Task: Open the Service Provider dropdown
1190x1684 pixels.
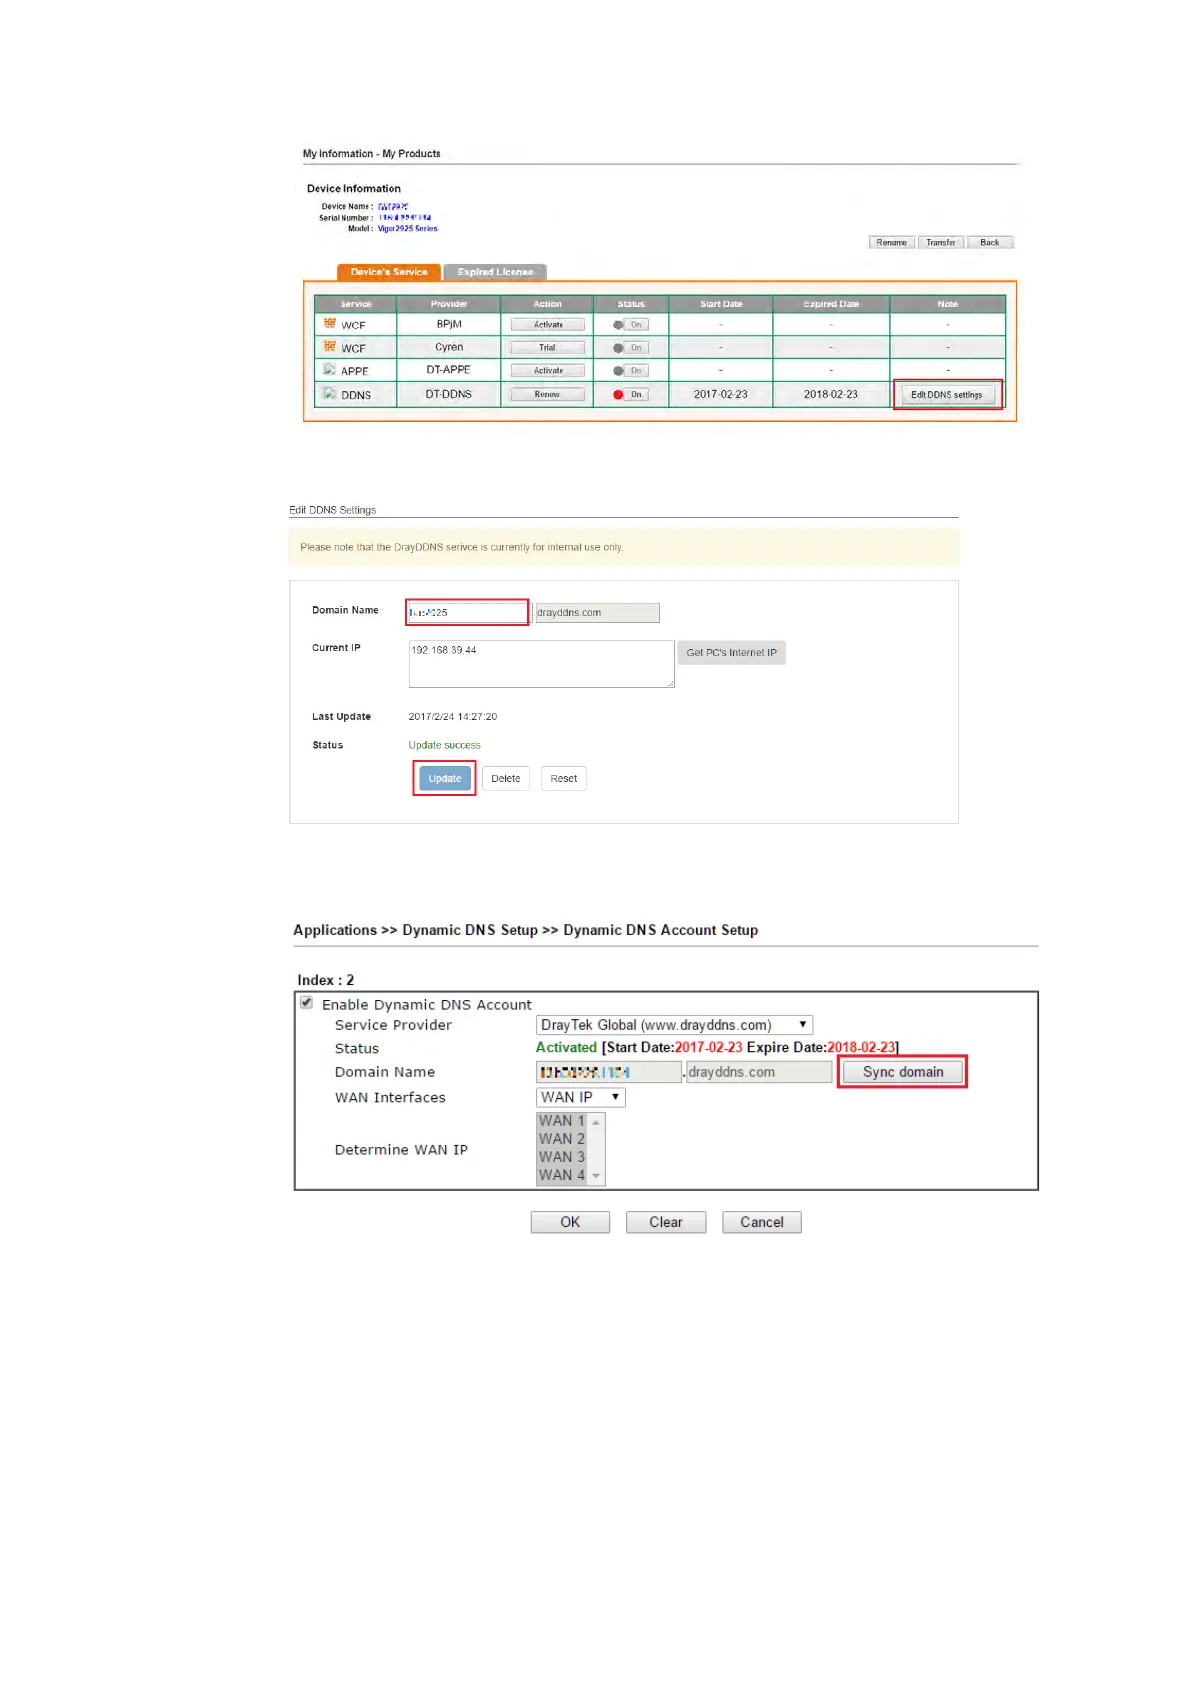Action: tap(674, 1025)
